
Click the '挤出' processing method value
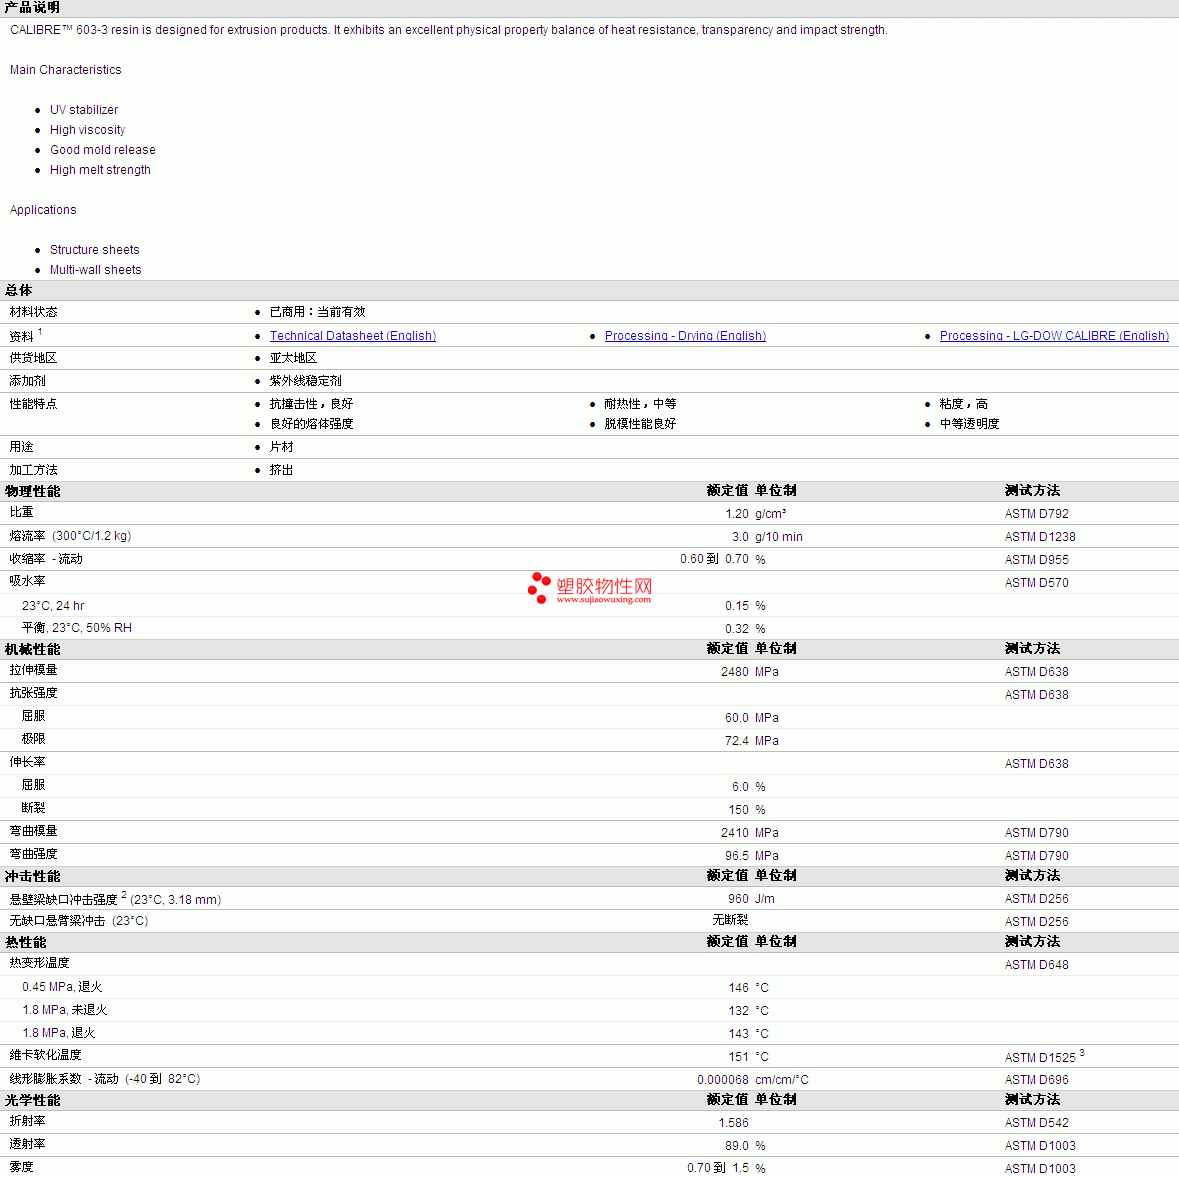point(281,470)
